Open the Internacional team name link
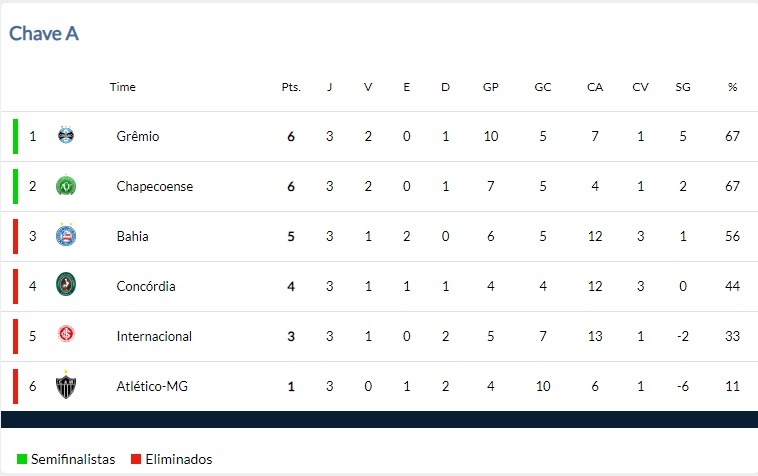 click(x=154, y=336)
